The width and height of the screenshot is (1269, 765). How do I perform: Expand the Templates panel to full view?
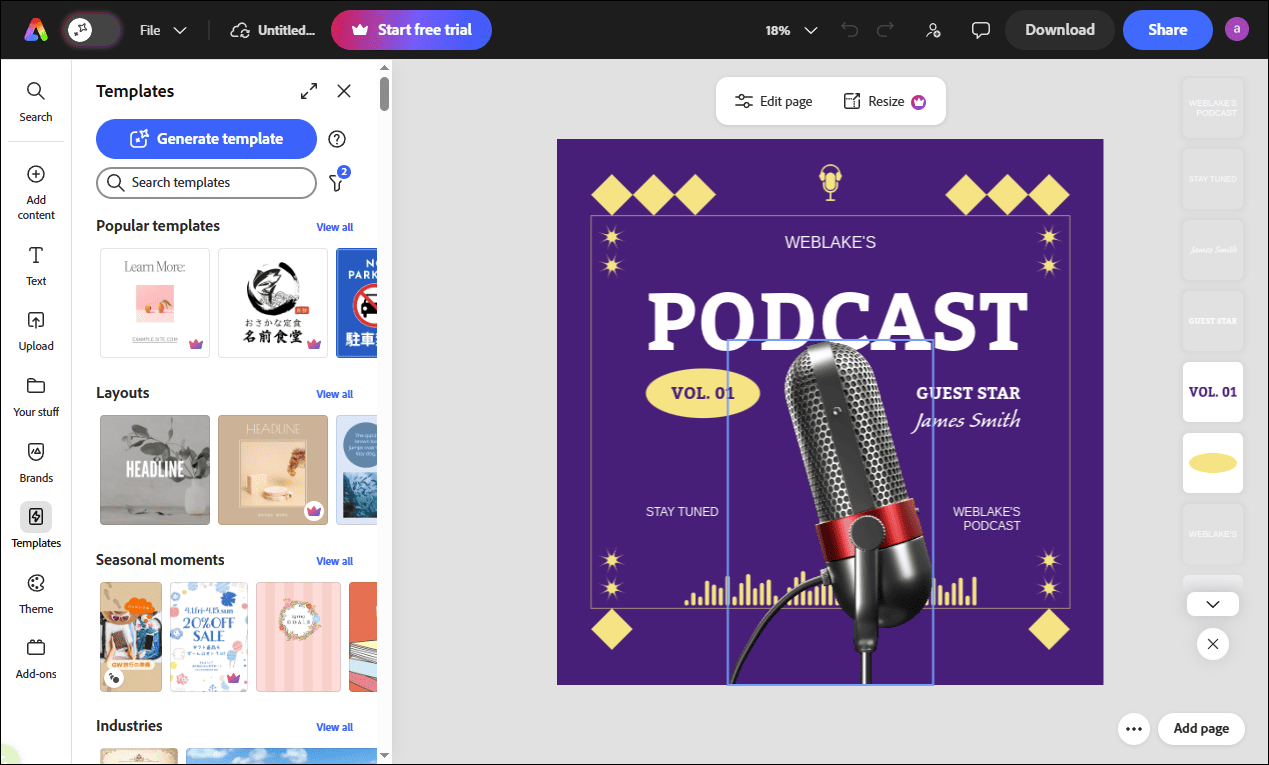[x=309, y=91]
